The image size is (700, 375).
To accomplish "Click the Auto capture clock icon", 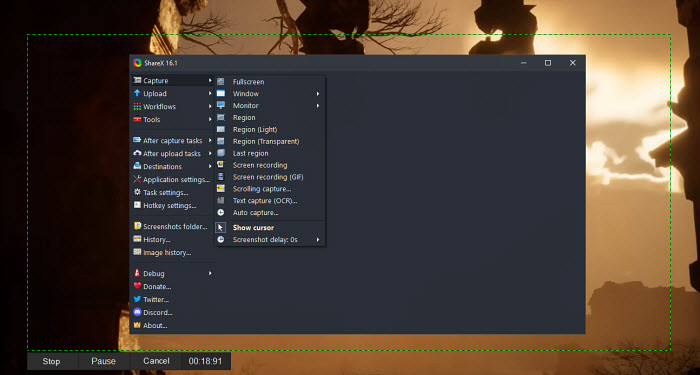I will tap(221, 212).
